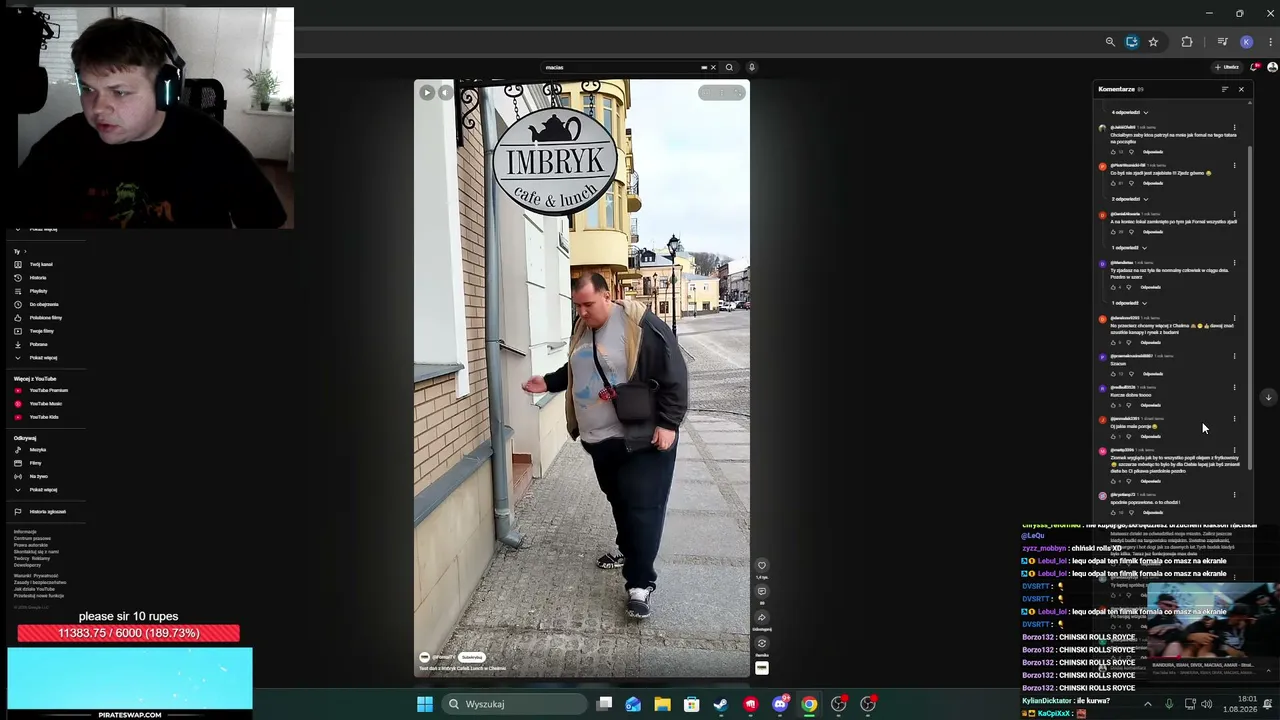Image resolution: width=1280 pixels, height=720 pixels.
Task: Open Chrome media controls icon
Action: pyautogui.click(x=1222, y=42)
